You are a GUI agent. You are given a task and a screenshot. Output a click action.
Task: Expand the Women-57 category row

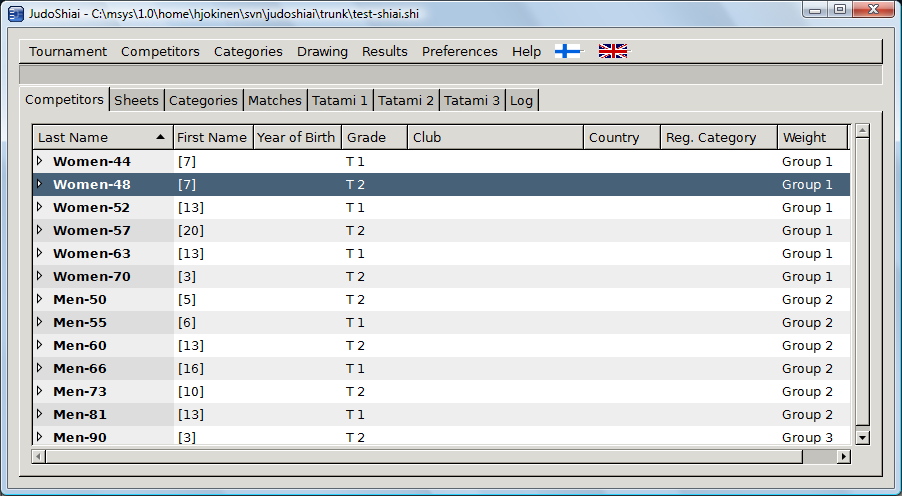[x=40, y=230]
